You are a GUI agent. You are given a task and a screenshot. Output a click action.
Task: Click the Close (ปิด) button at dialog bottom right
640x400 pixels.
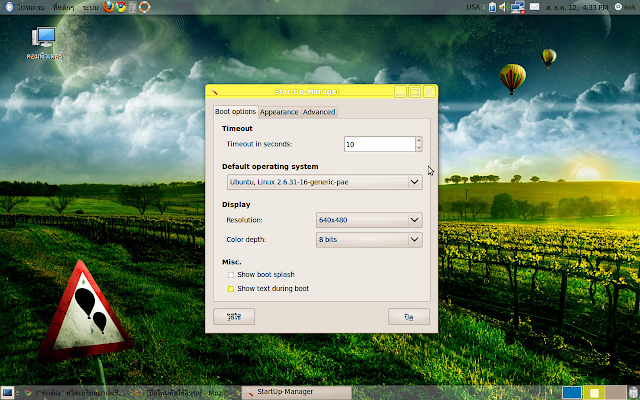(x=409, y=317)
